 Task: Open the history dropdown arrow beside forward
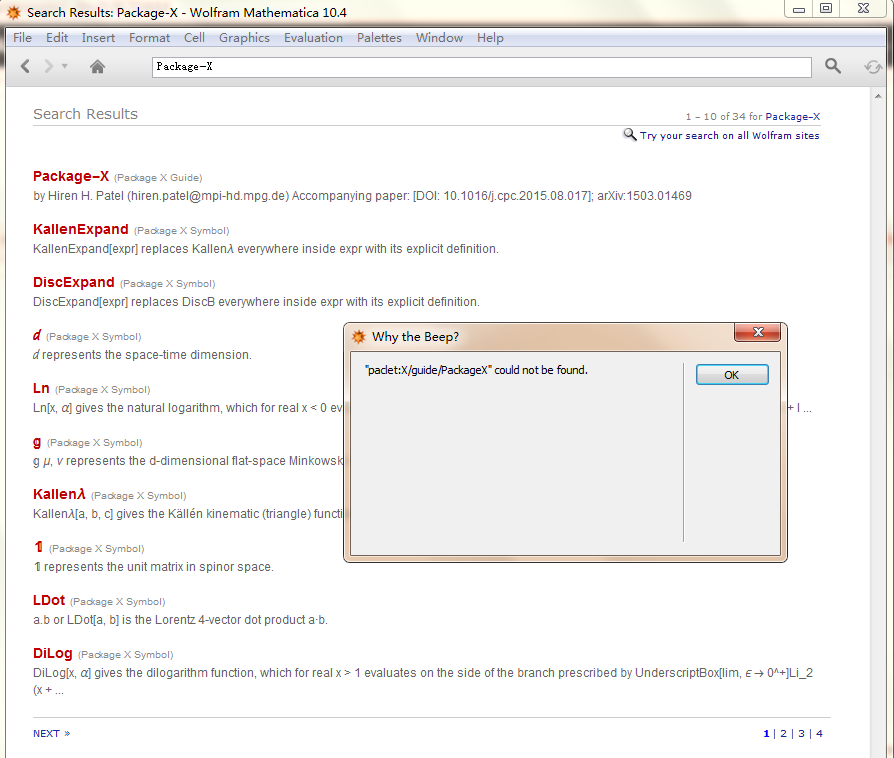pyautogui.click(x=64, y=66)
